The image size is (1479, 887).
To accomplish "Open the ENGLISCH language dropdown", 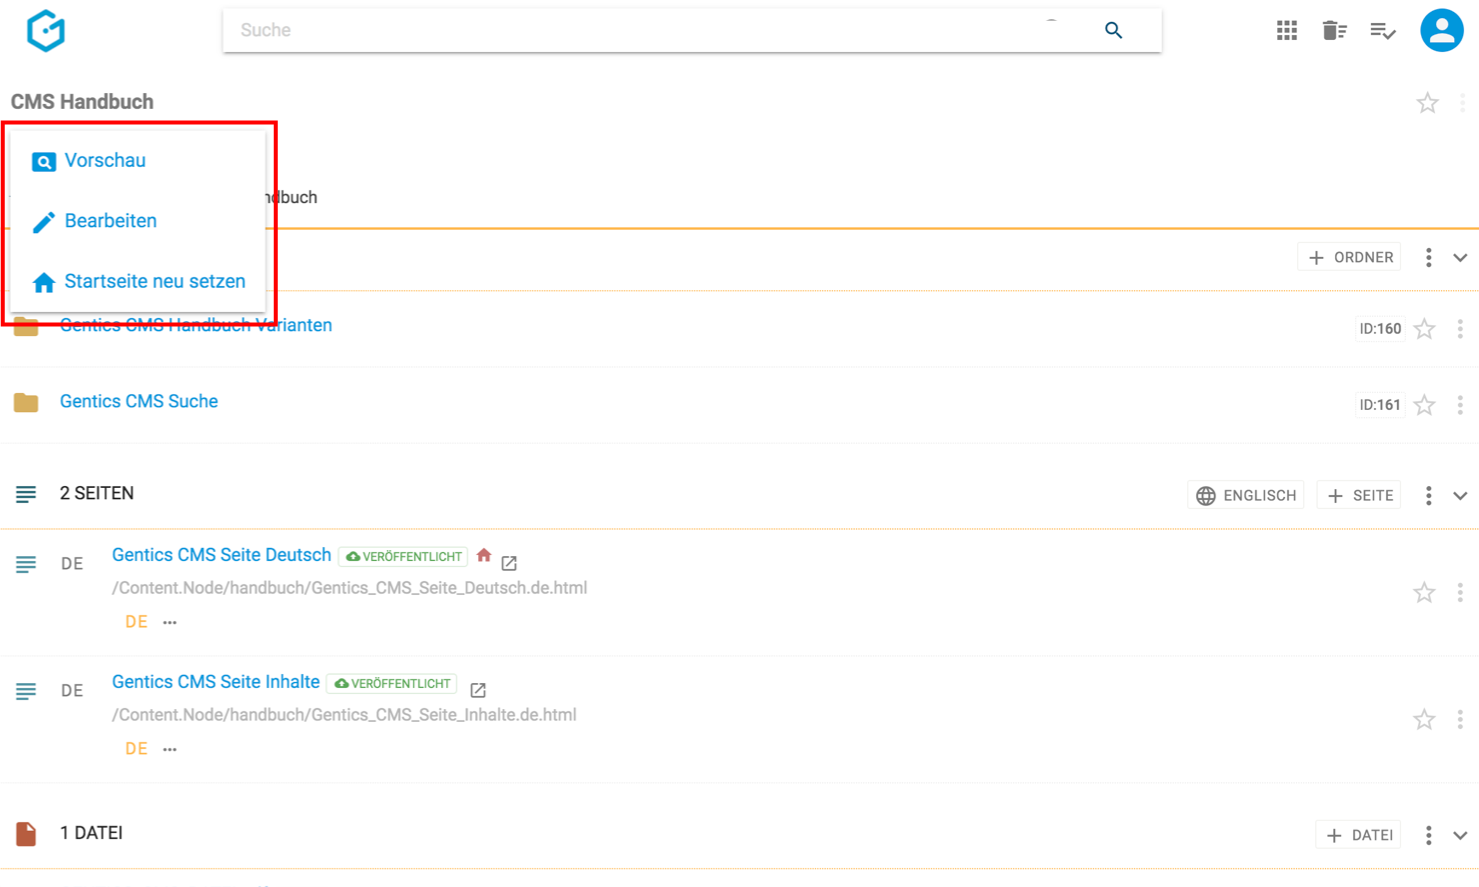I will click(x=1245, y=495).
